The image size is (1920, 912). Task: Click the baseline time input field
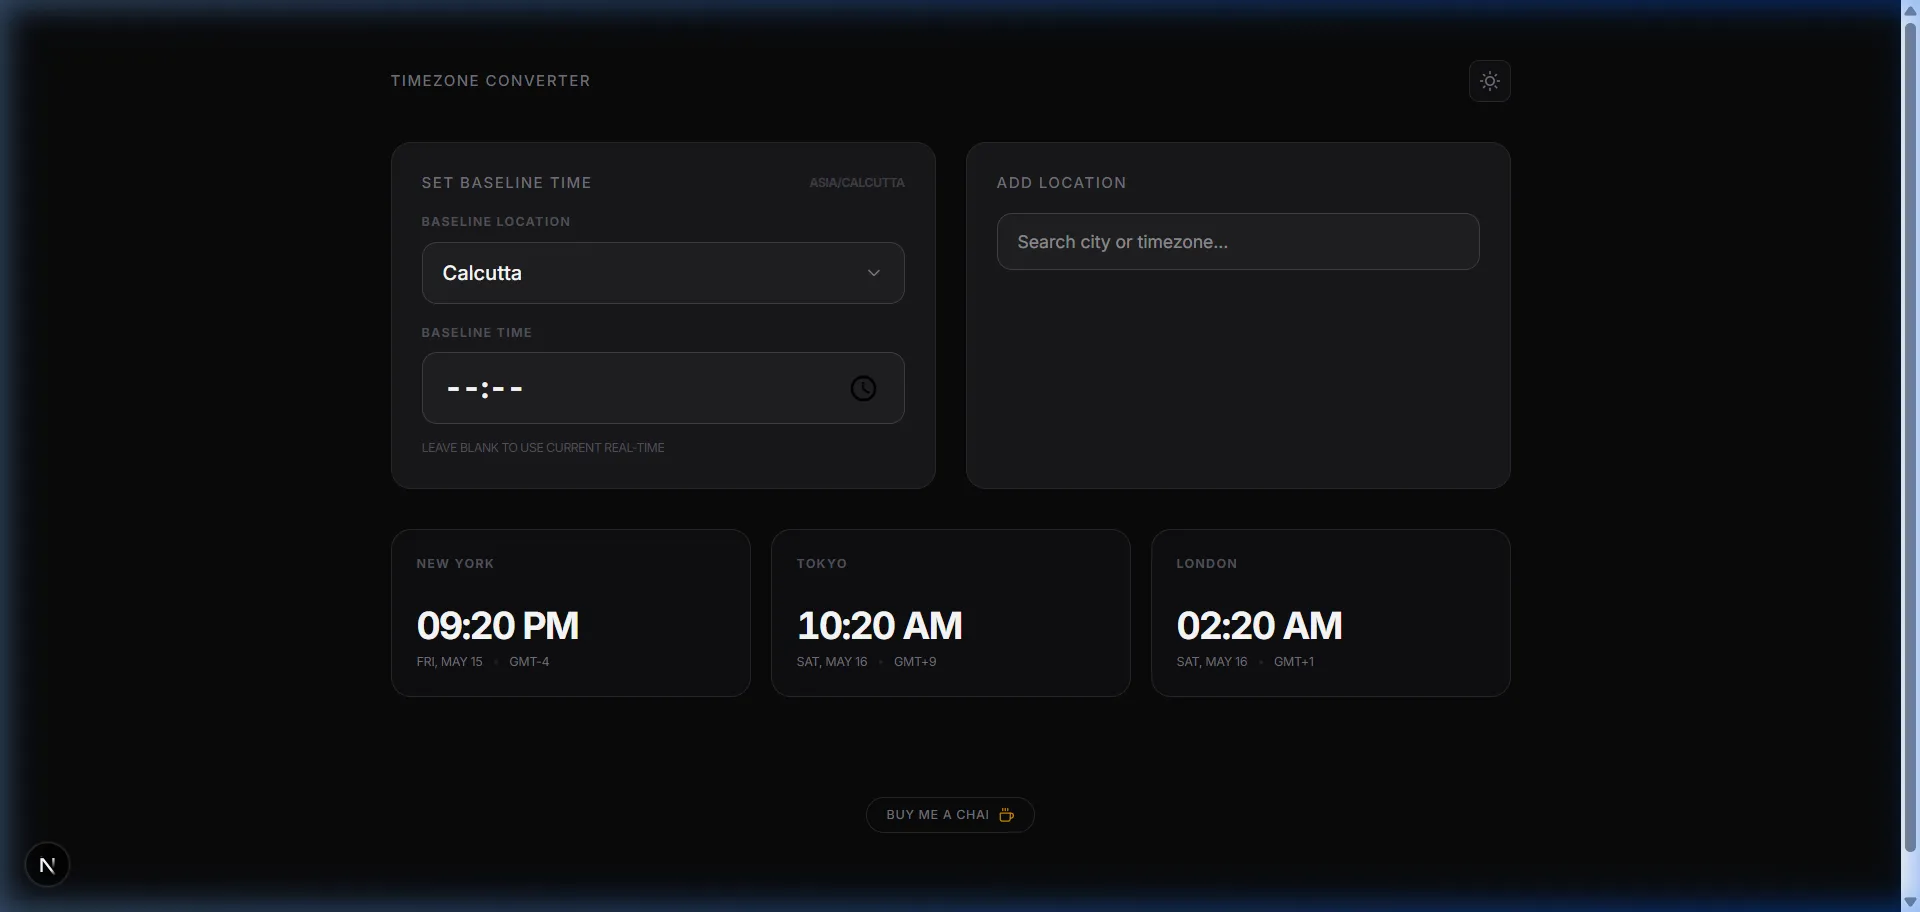[x=663, y=388]
